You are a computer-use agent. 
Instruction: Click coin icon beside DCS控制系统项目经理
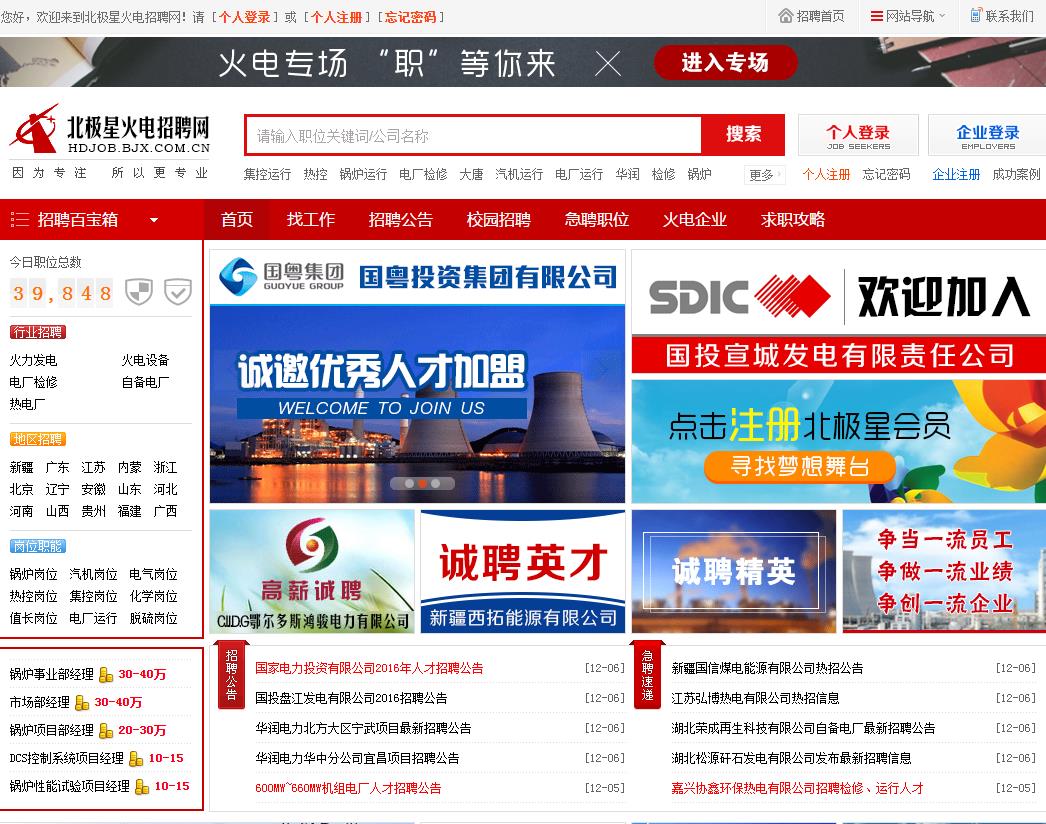[136, 759]
